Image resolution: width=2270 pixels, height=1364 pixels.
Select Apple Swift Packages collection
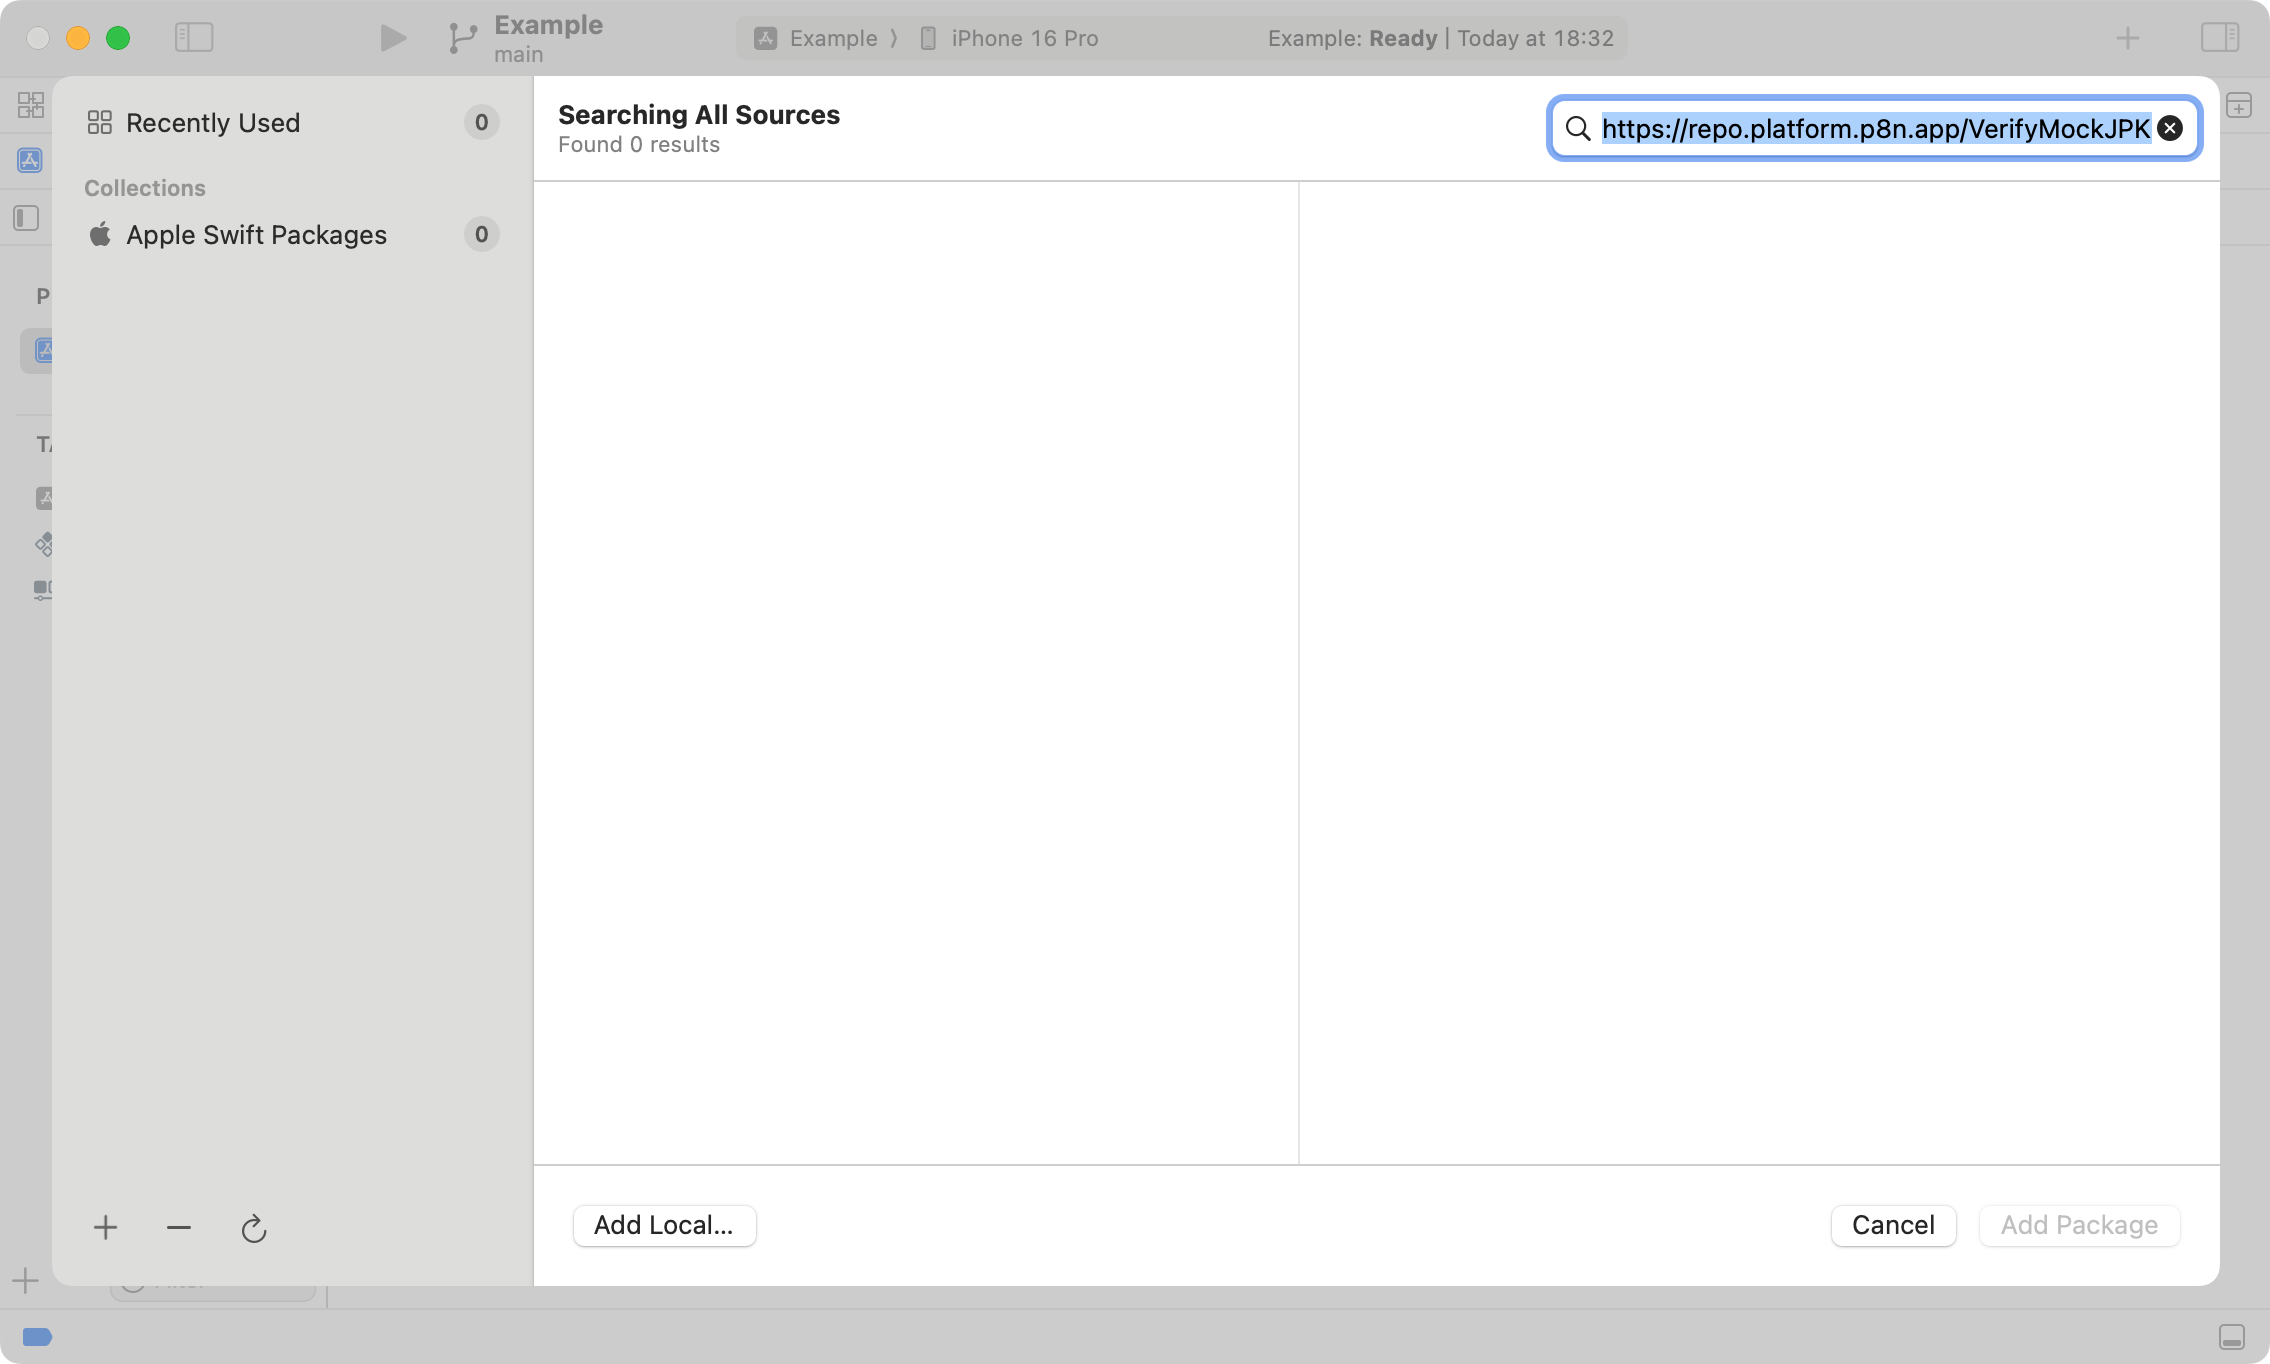(x=256, y=235)
